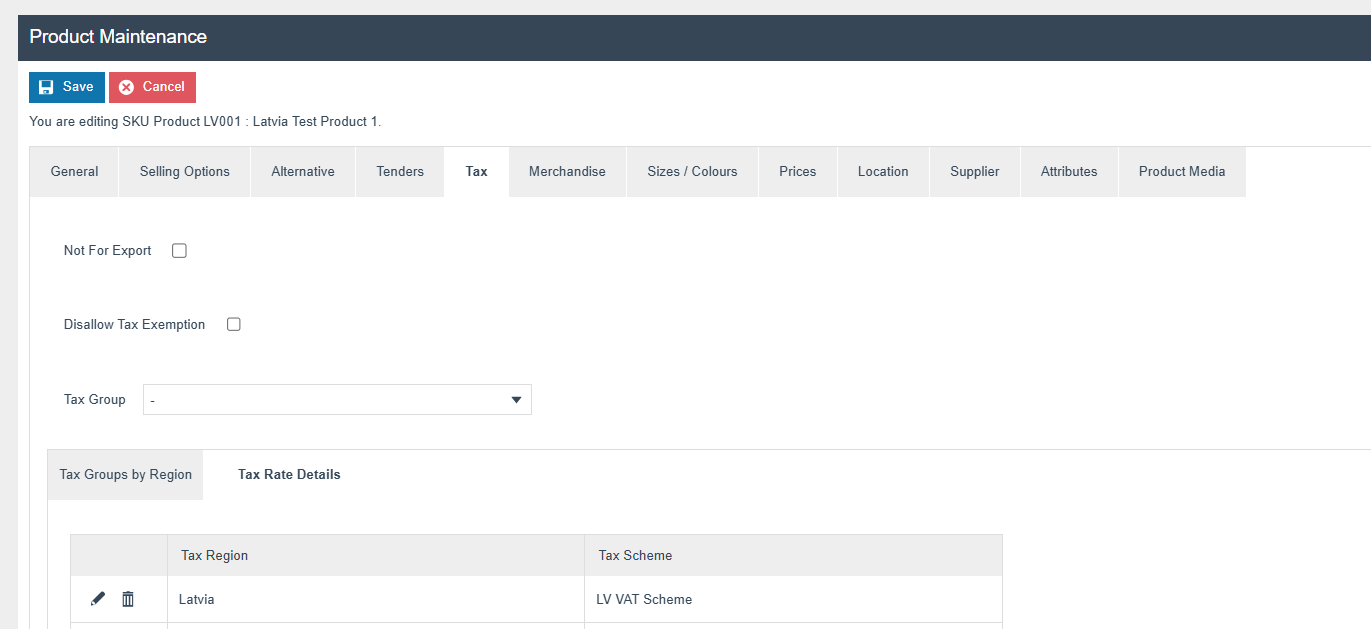Go to the Alternative tab
The width and height of the screenshot is (1371, 629).
303,172
